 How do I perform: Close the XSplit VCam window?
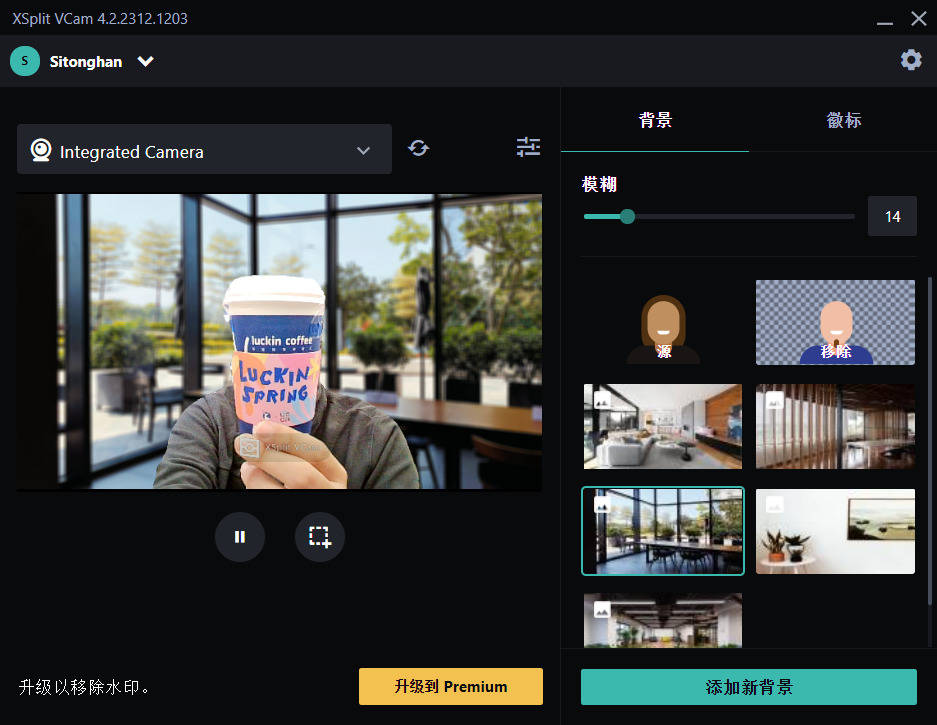tap(918, 19)
